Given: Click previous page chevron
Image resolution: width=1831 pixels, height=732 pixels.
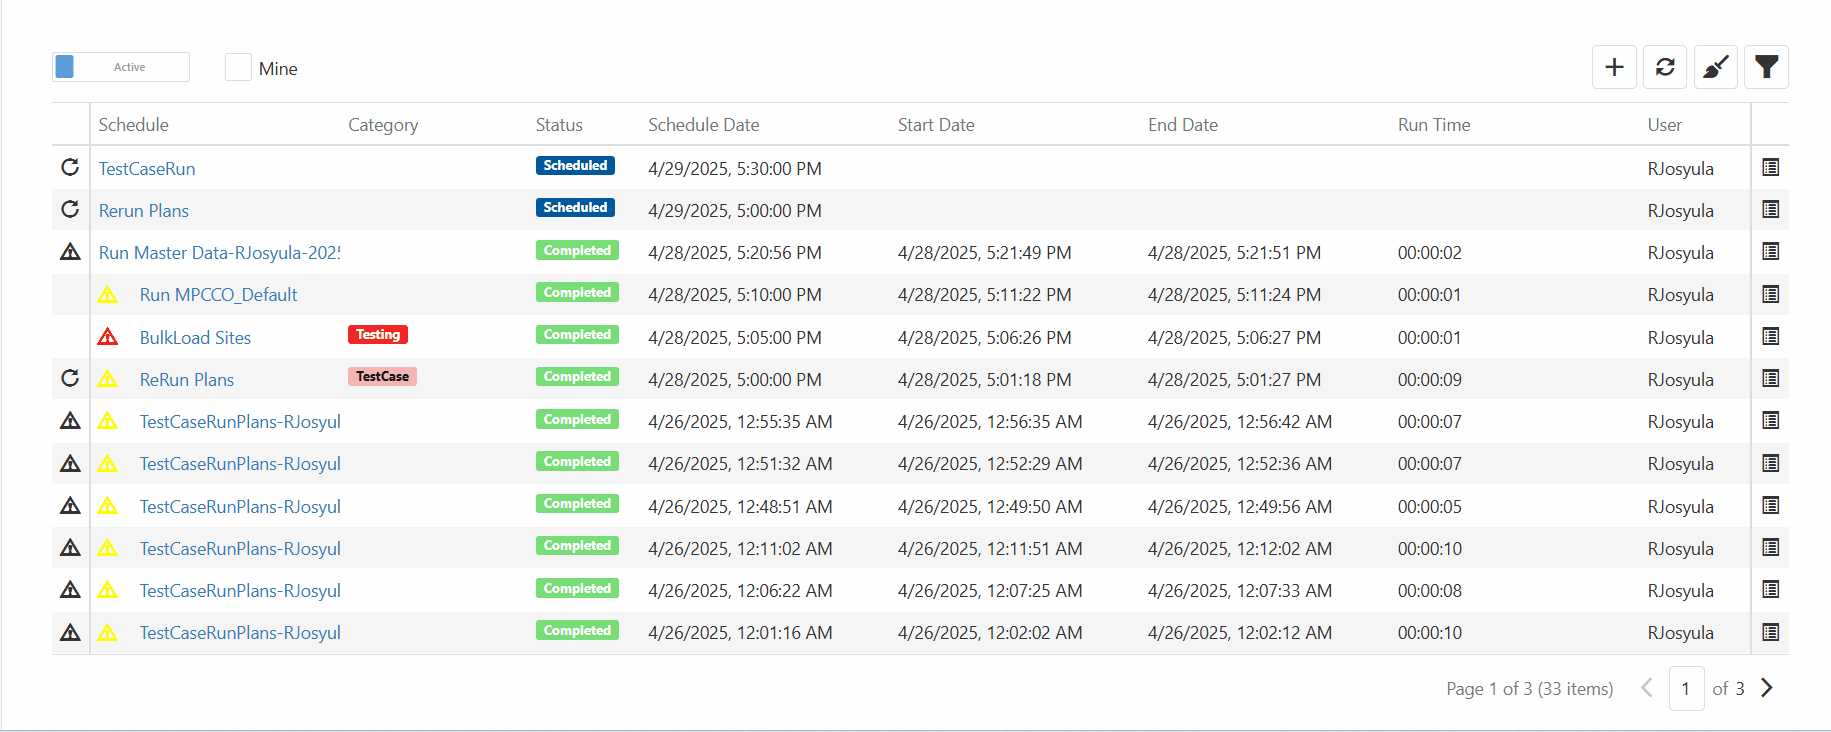Looking at the screenshot, I should [1646, 688].
